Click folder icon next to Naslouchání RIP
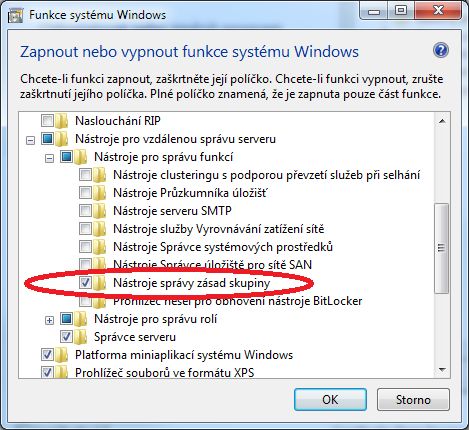 62,120
